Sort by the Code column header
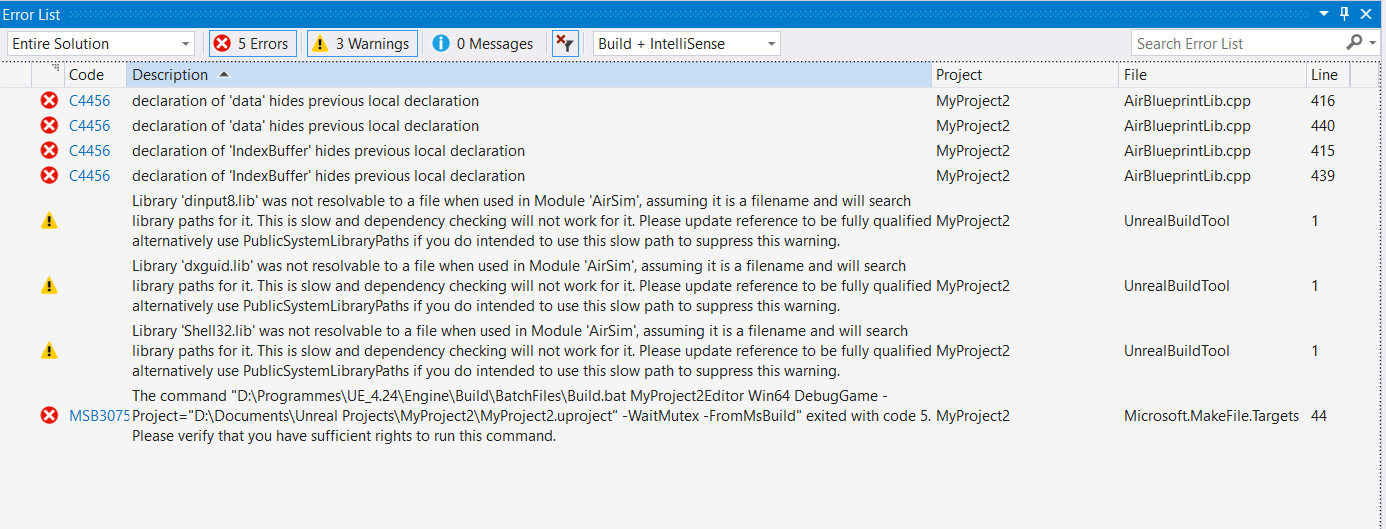The height and width of the screenshot is (529, 1386). pyautogui.click(x=95, y=75)
